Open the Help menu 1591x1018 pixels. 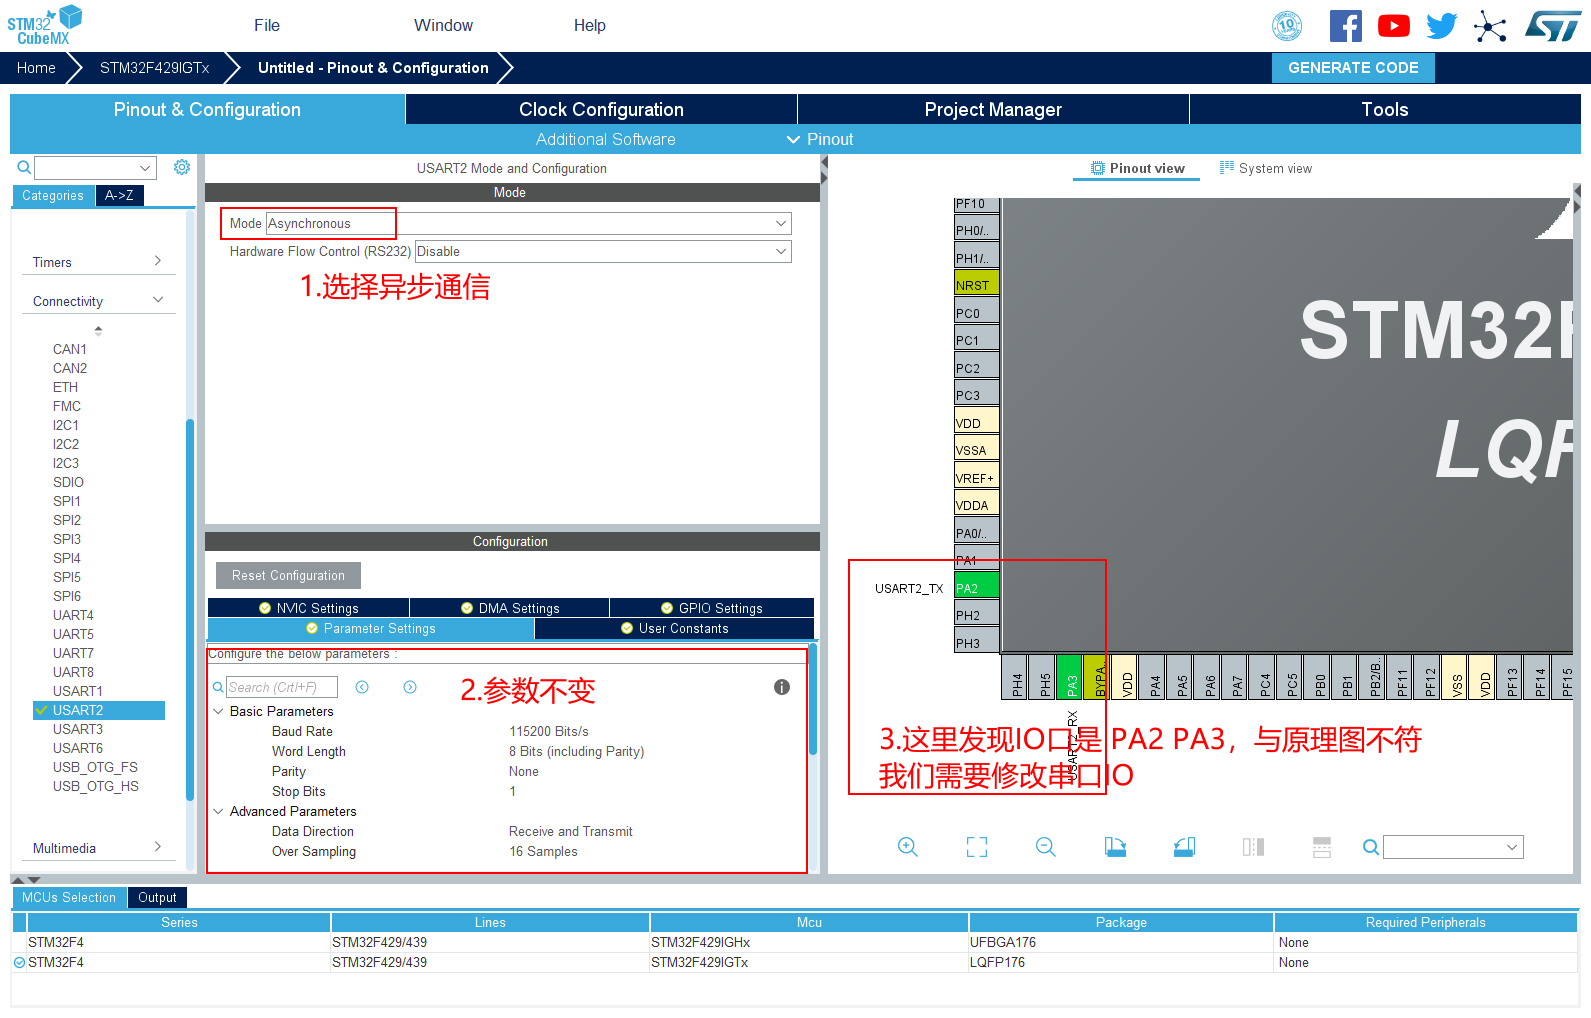tap(590, 25)
